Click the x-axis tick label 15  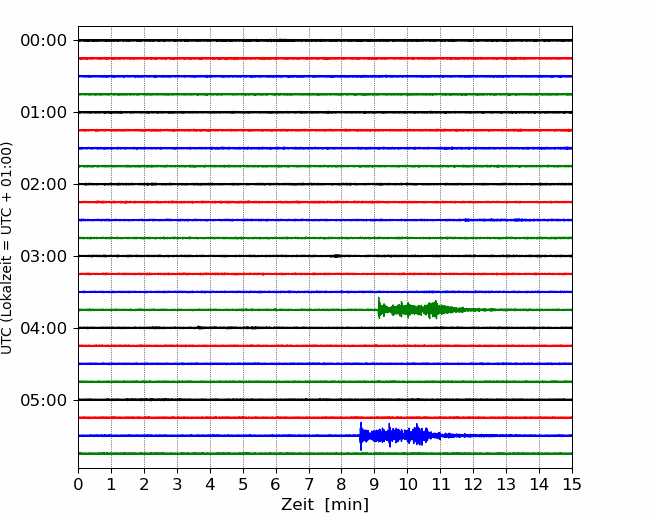pos(572,484)
